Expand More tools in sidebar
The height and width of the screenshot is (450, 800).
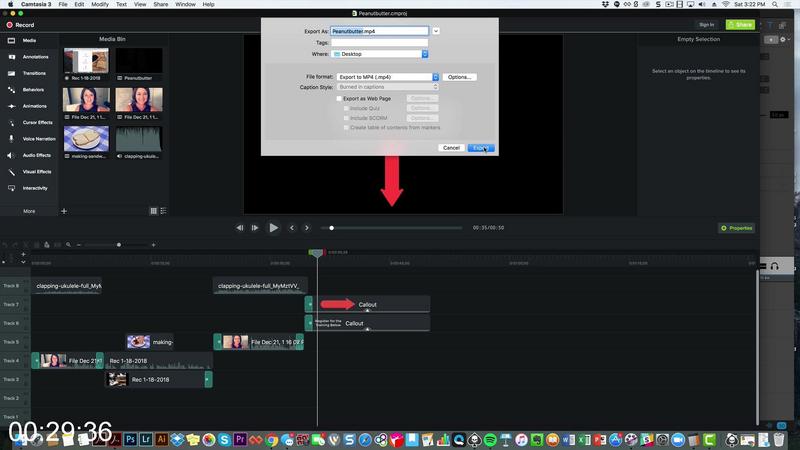[29, 211]
